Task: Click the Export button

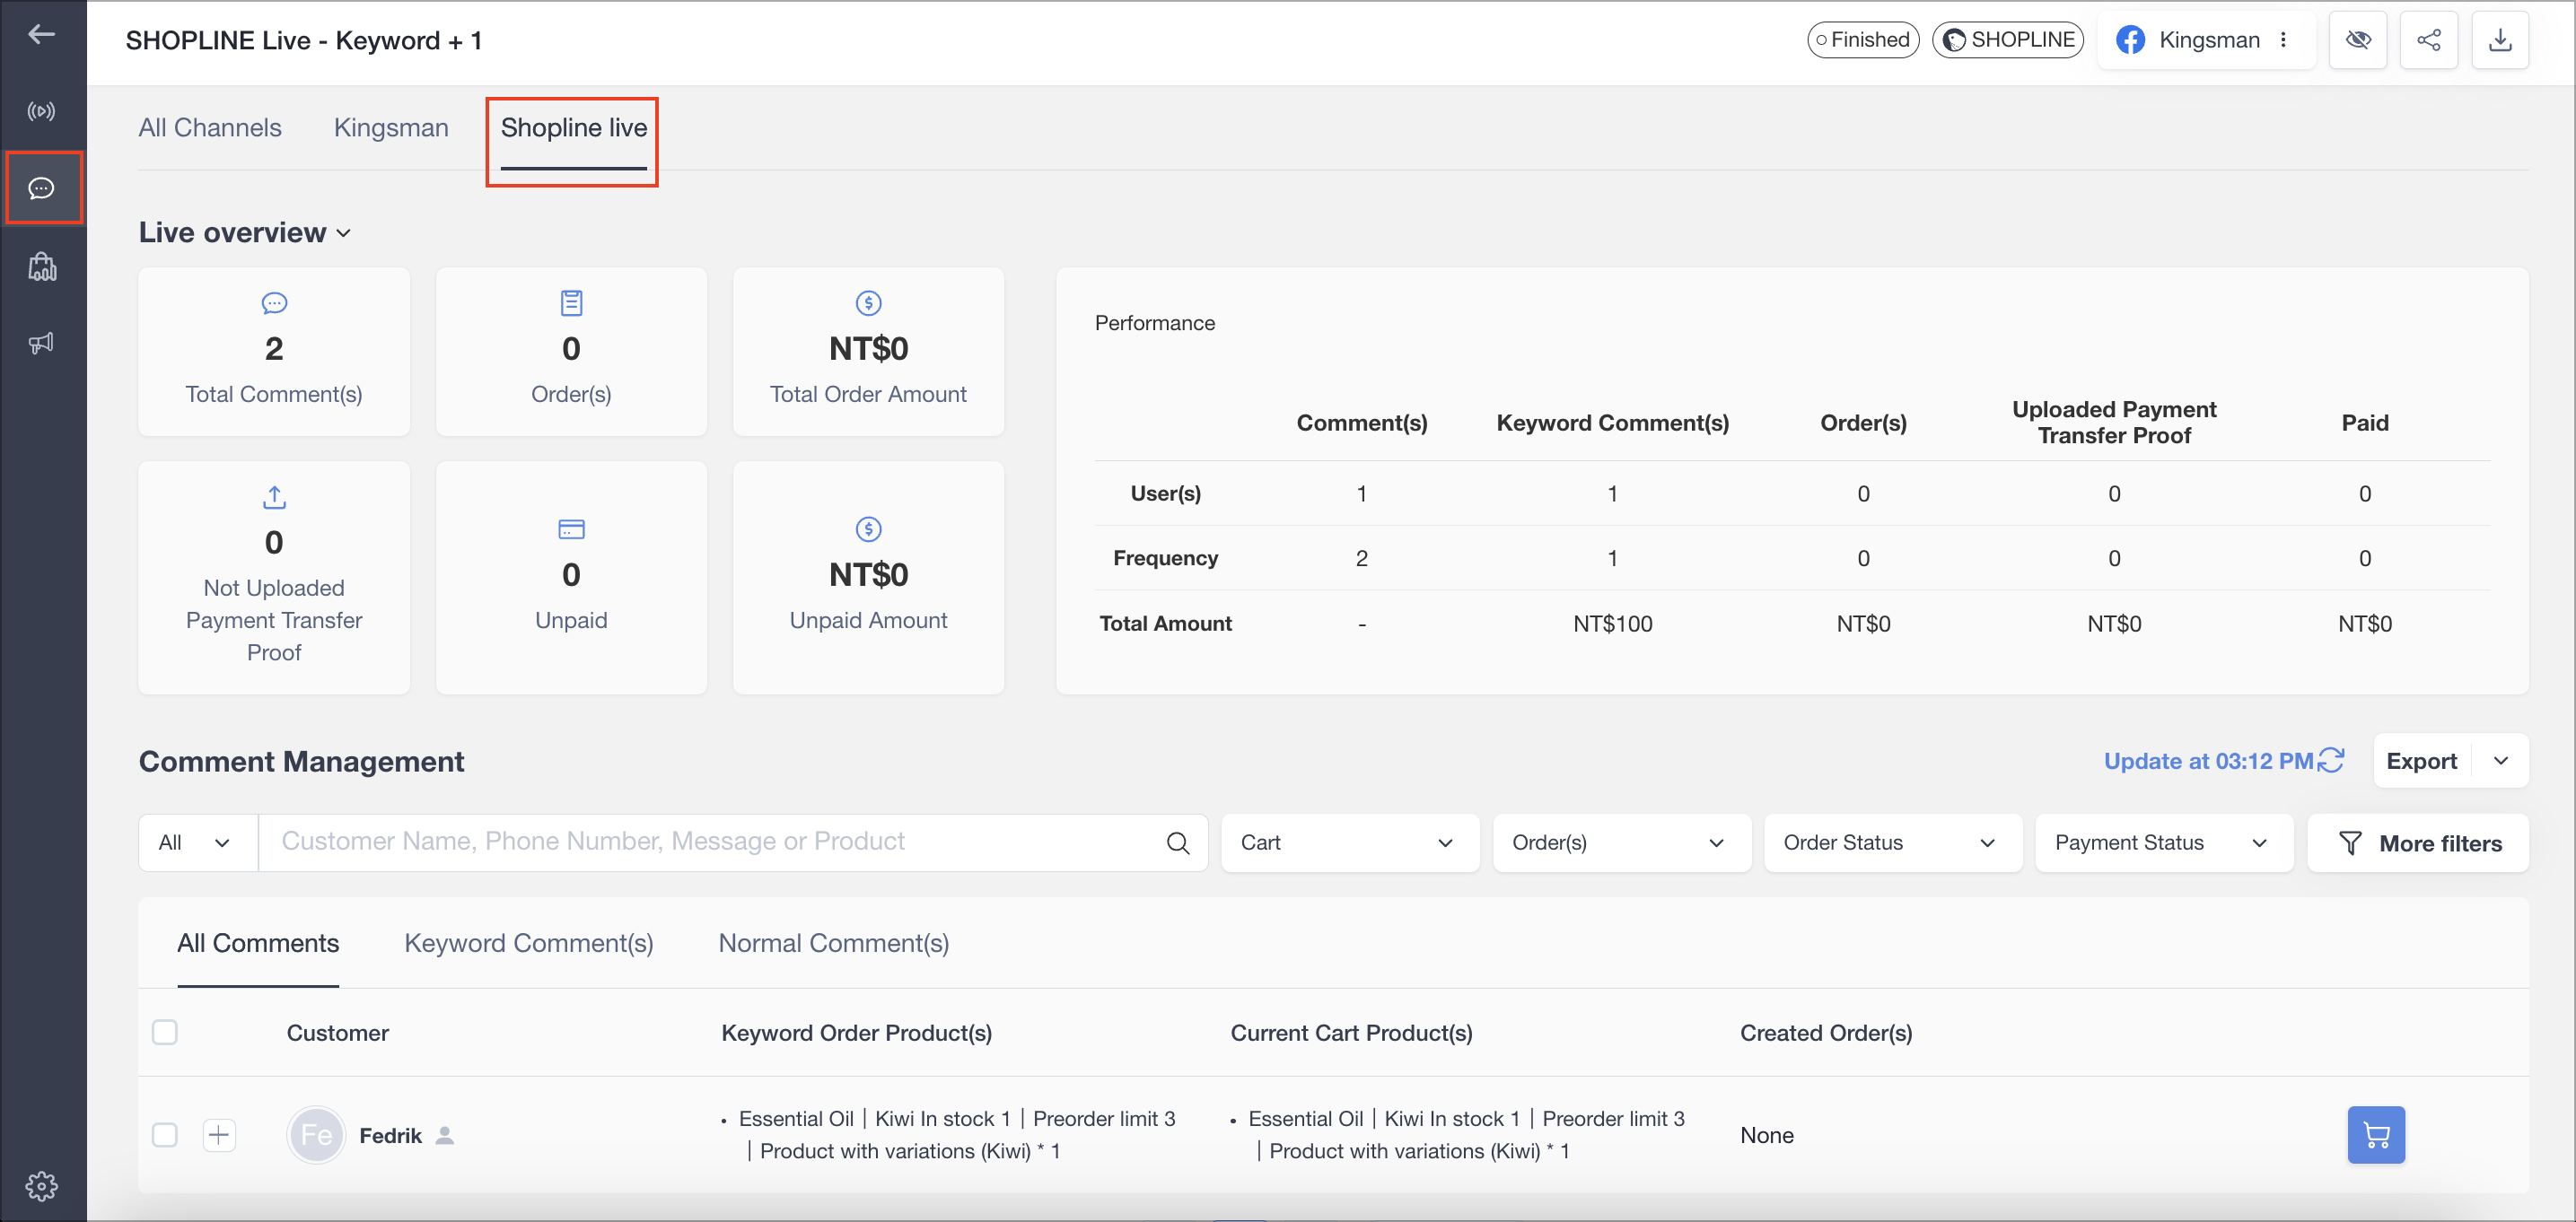Action: [x=2421, y=761]
